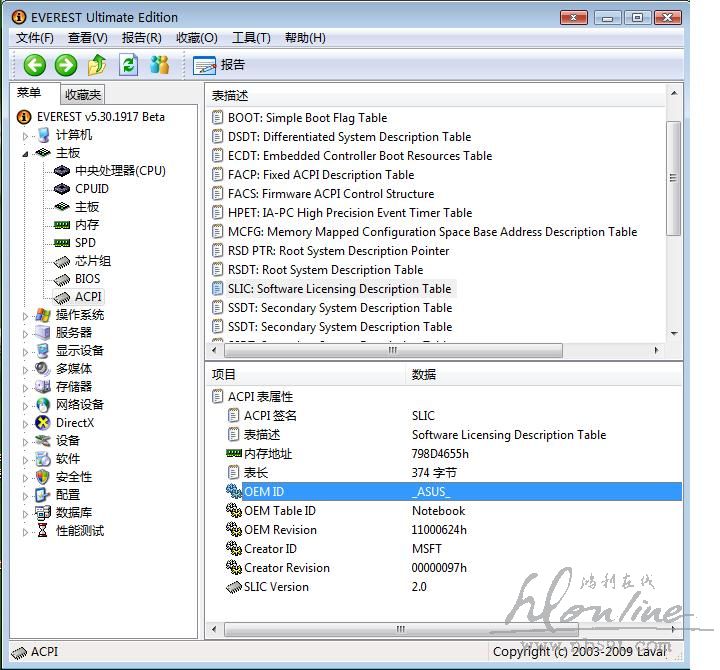Collapse the 主板 motherboard tree node

(x=26, y=153)
